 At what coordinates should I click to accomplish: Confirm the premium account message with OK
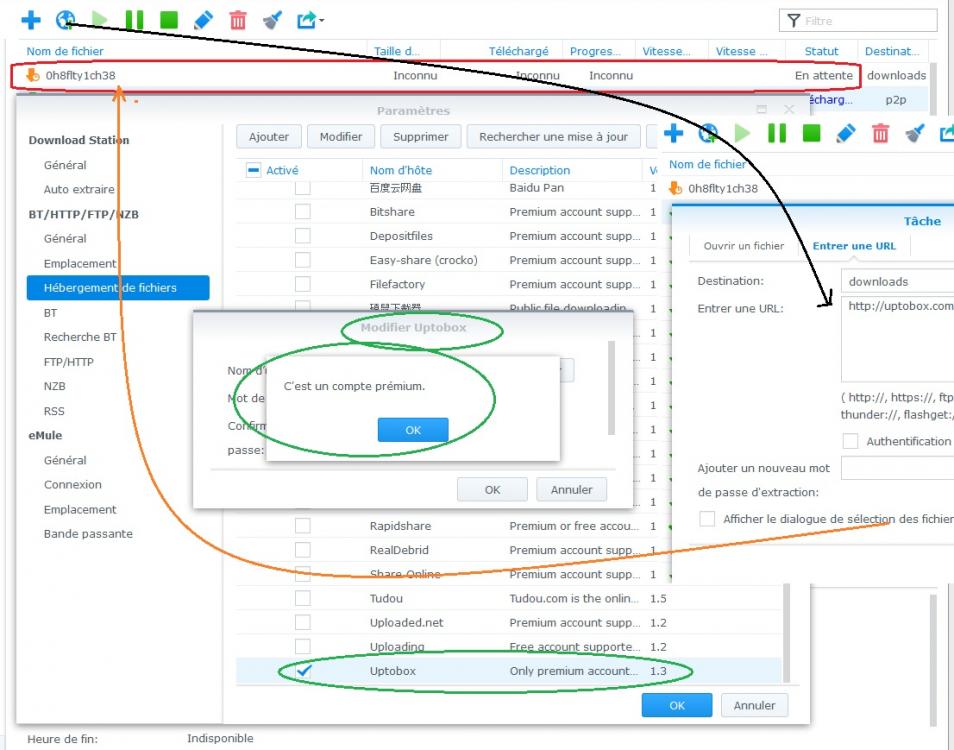tap(413, 430)
